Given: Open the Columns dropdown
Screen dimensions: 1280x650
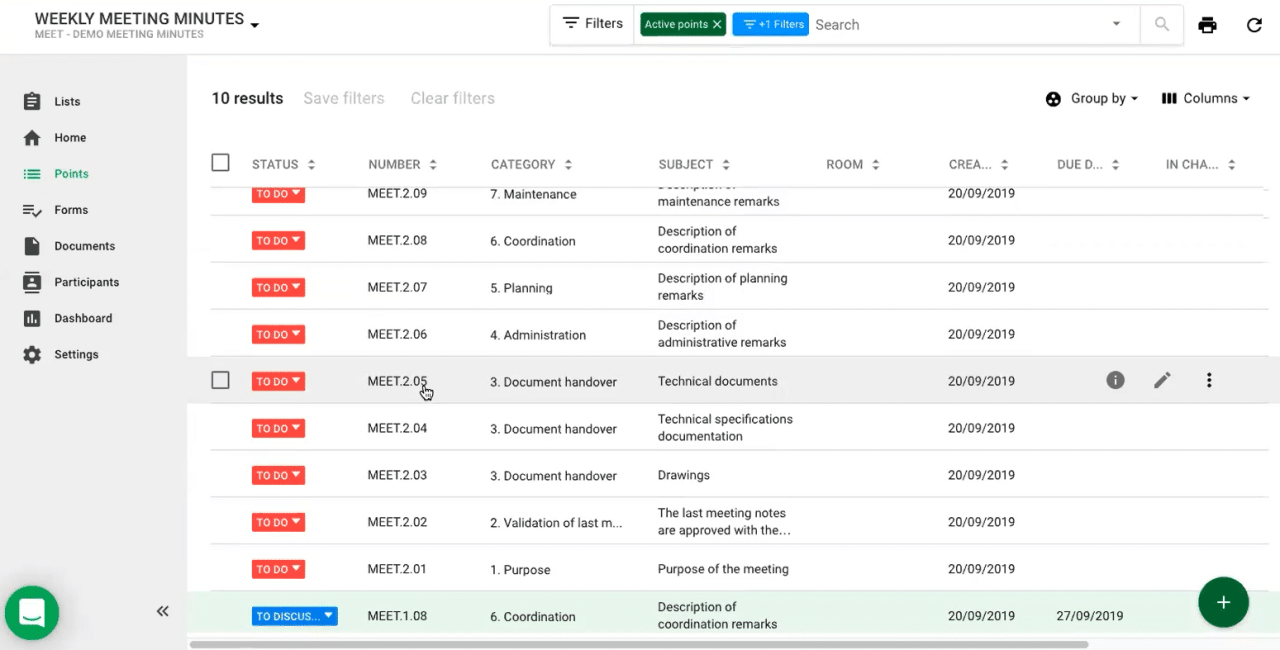Looking at the screenshot, I should tap(1205, 98).
